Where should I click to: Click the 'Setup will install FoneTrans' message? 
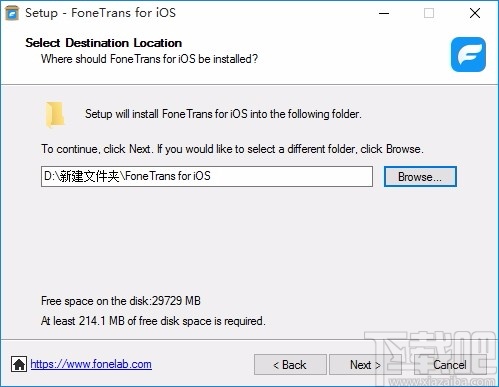click(x=223, y=114)
